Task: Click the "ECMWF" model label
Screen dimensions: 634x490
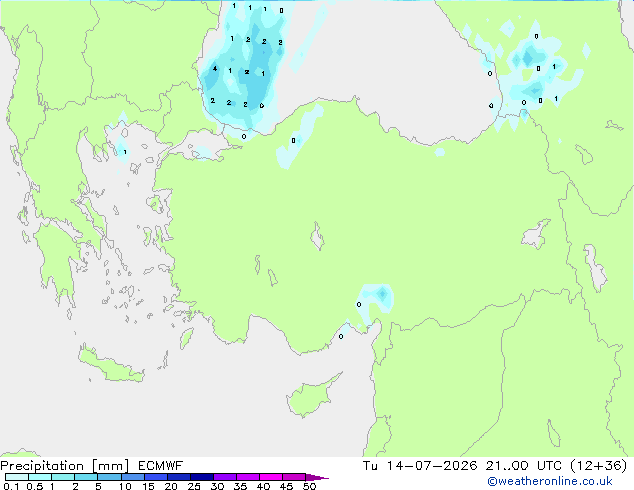Action: pyautogui.click(x=160, y=466)
